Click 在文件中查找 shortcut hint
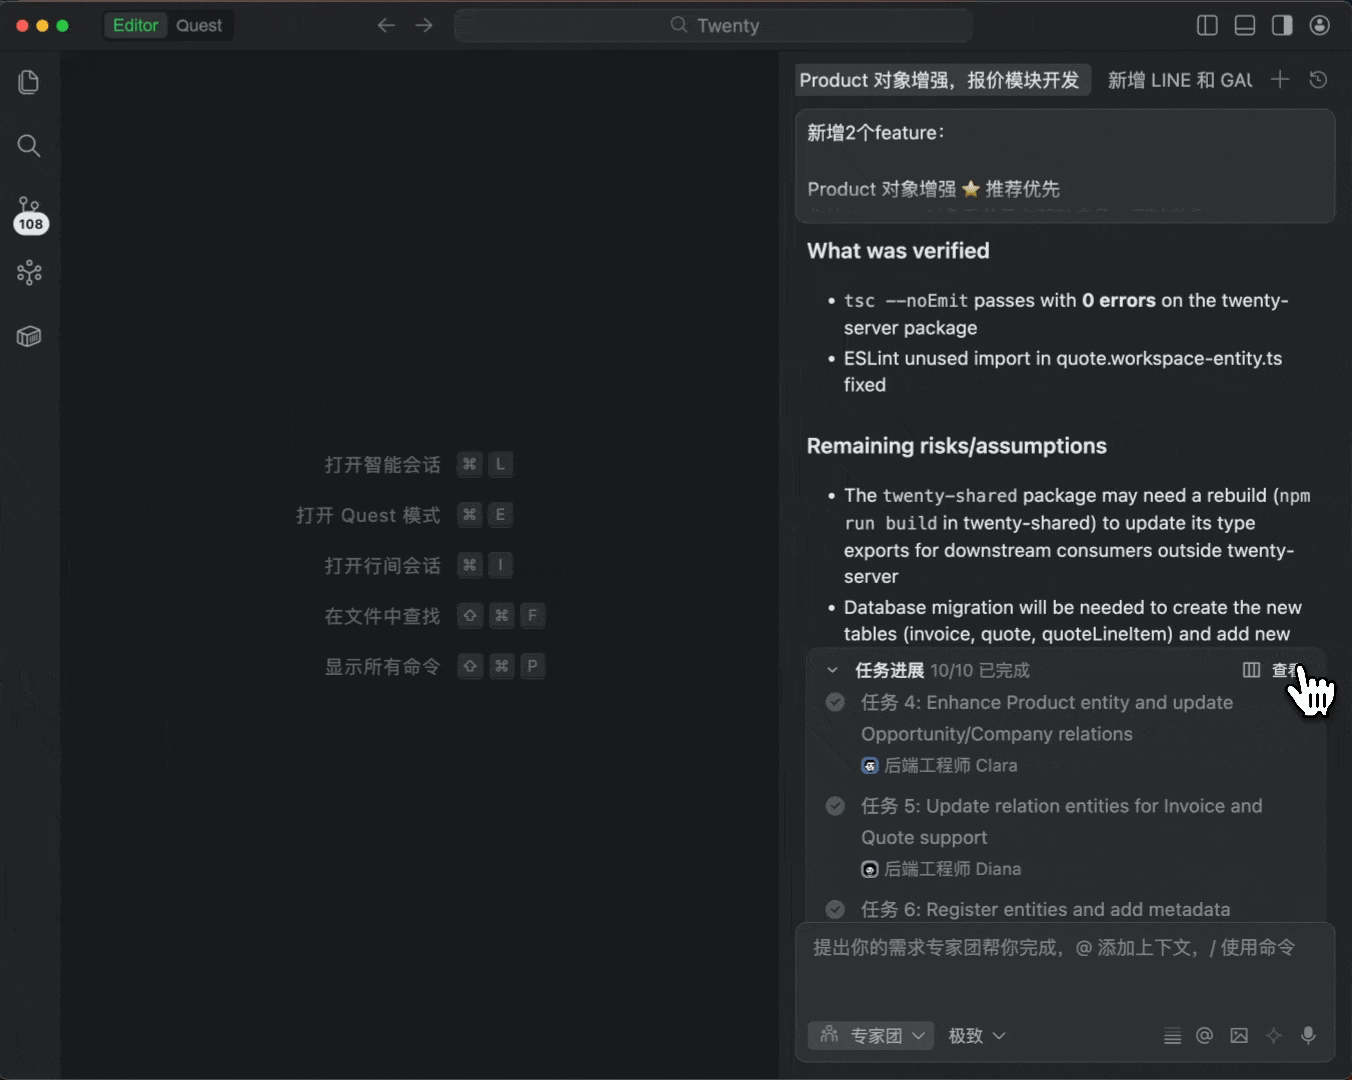The image size is (1352, 1080). click(383, 616)
